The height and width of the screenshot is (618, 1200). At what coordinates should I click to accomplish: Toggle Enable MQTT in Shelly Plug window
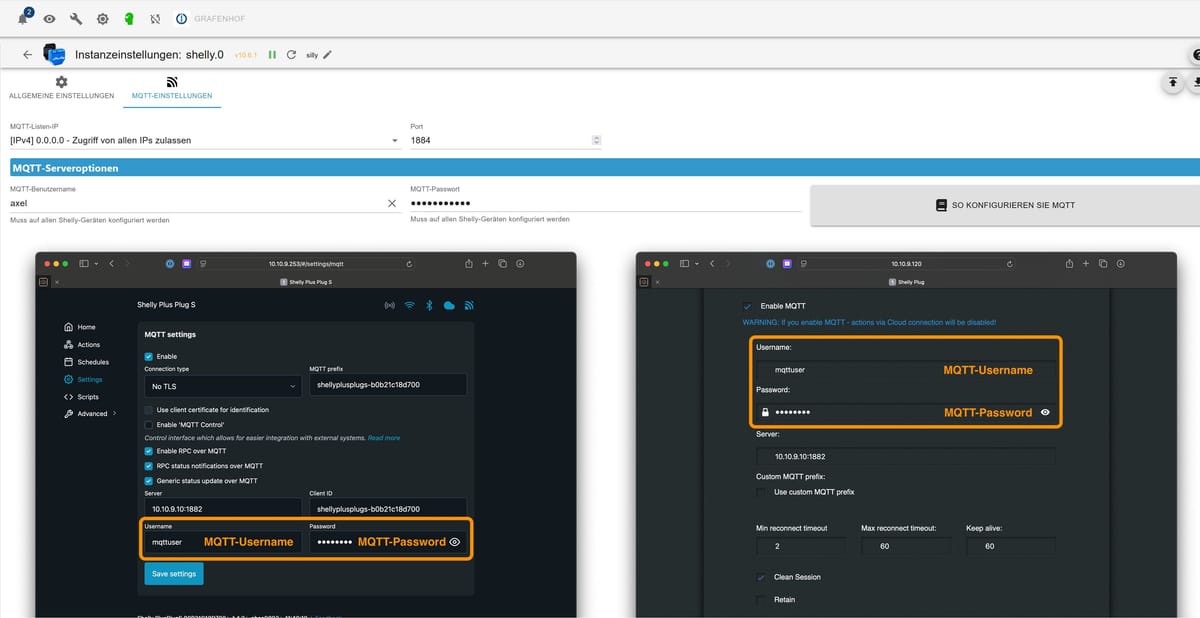pos(747,306)
